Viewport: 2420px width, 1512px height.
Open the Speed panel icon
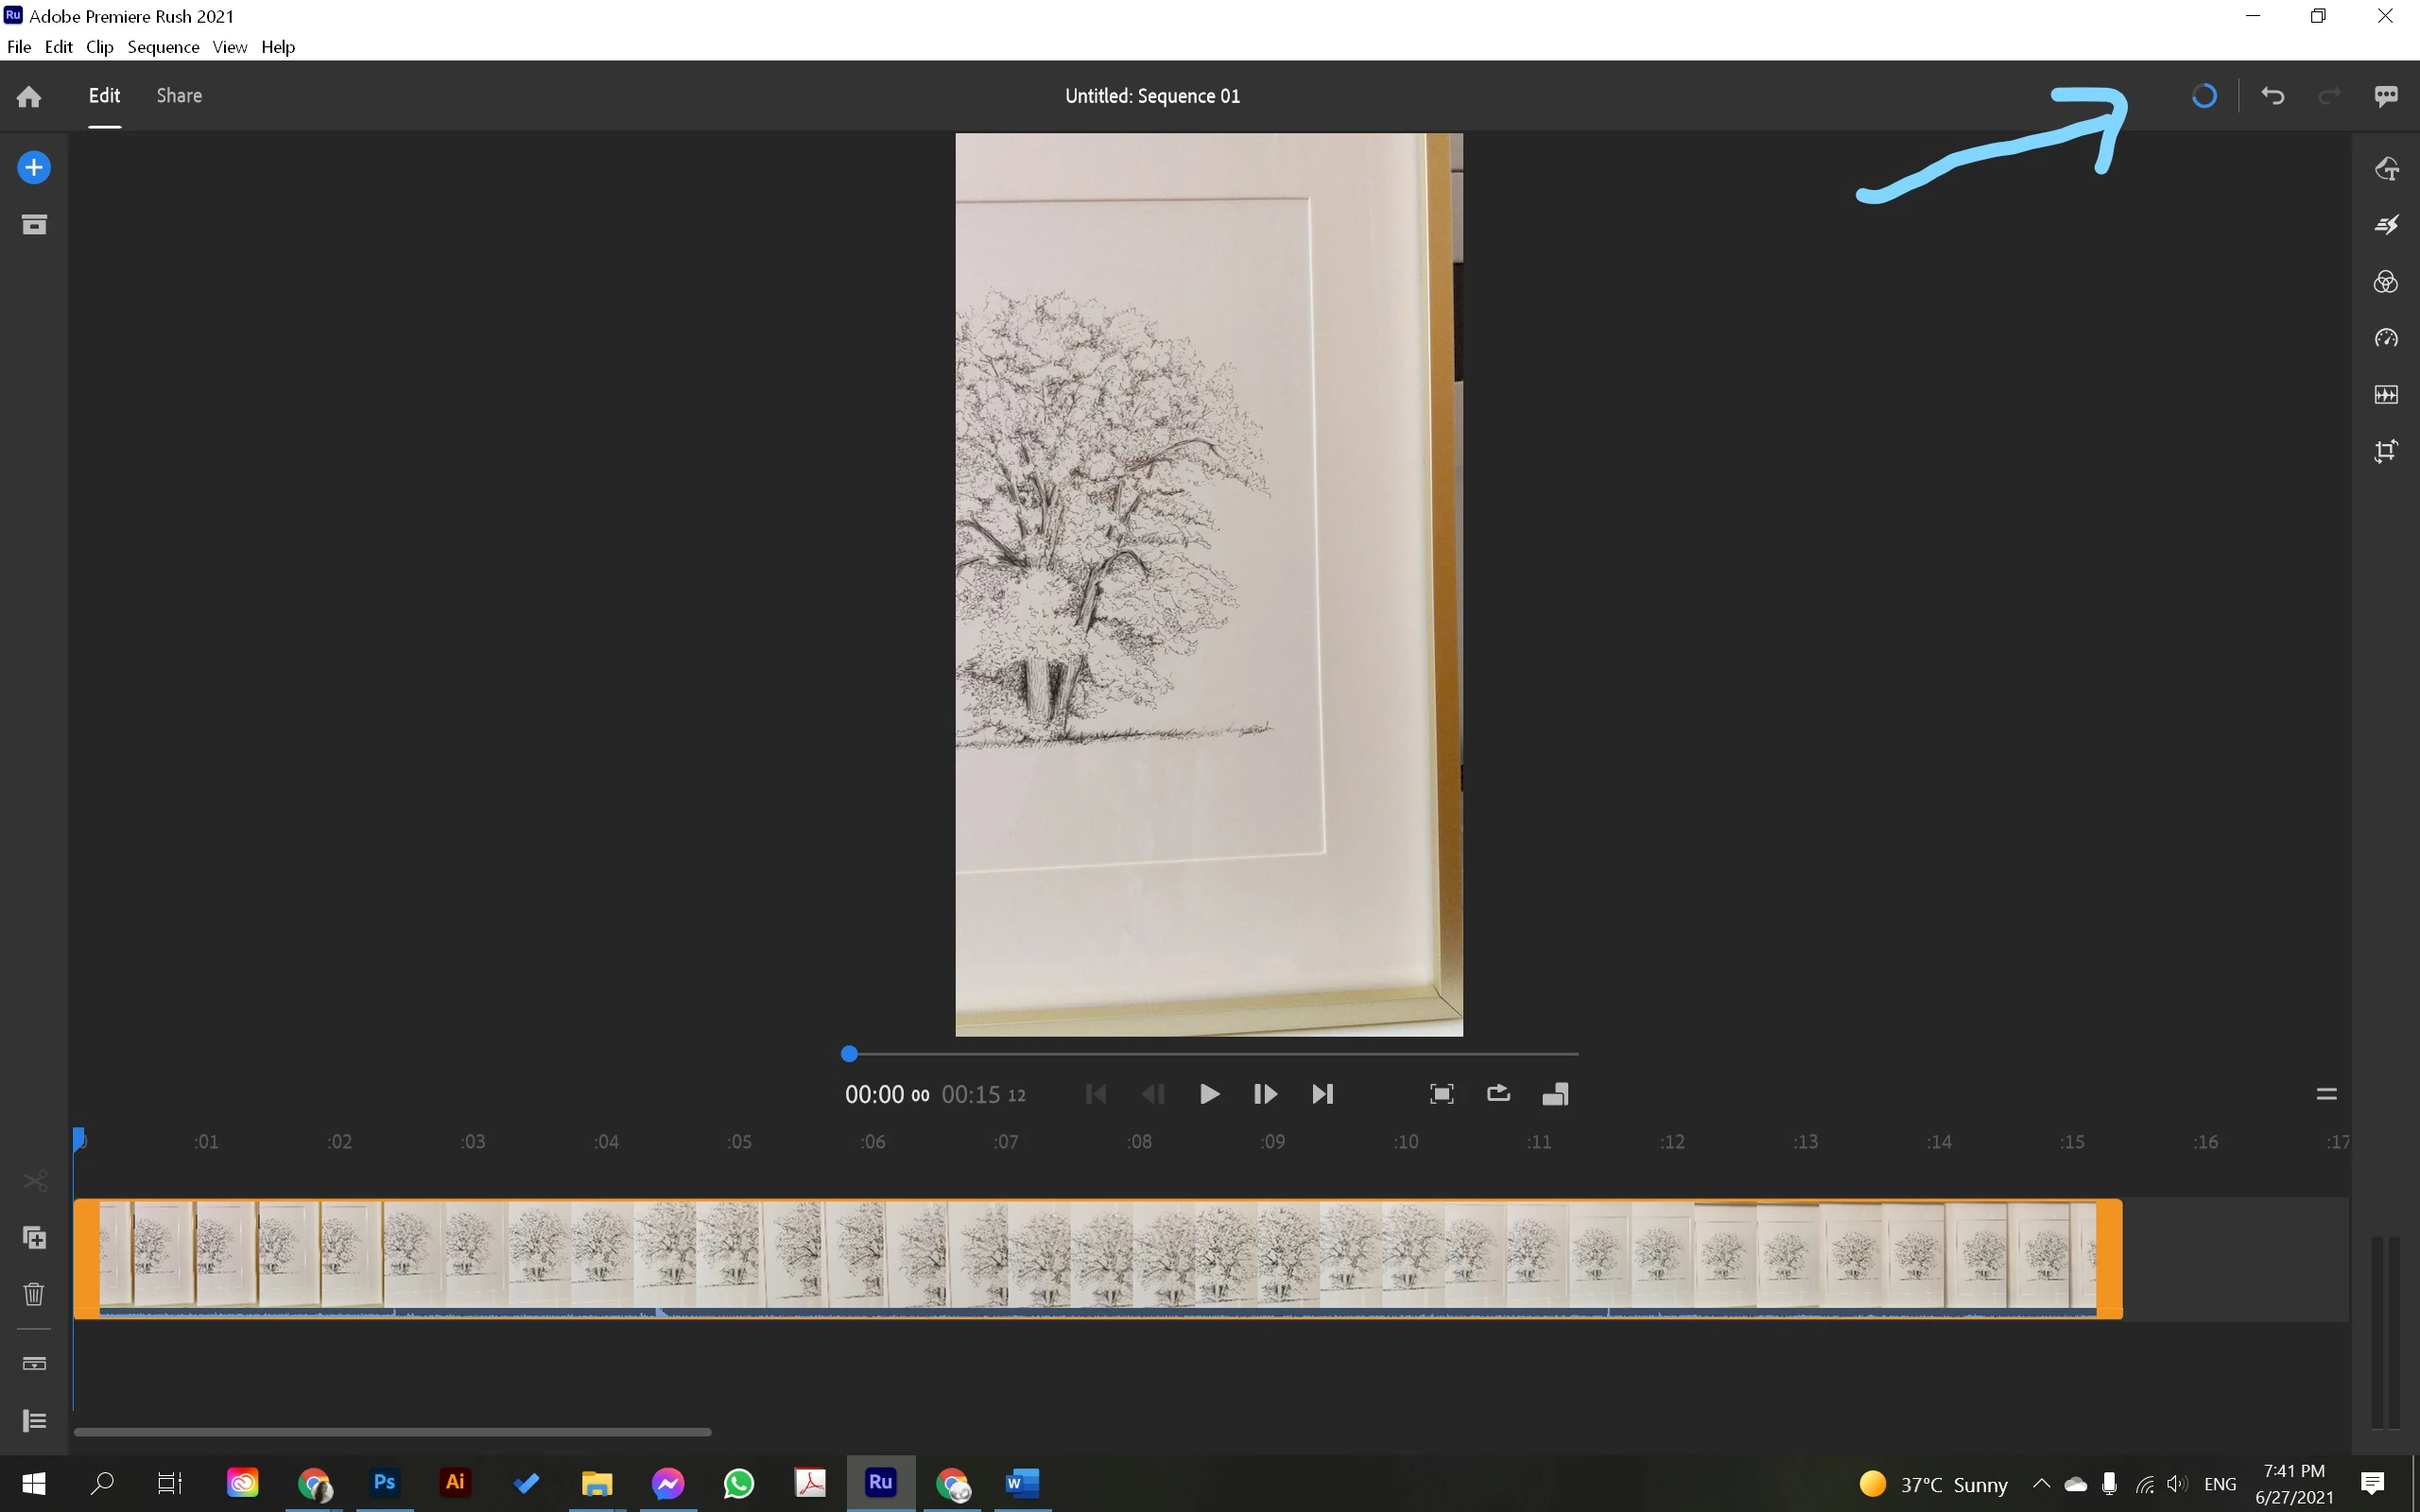(x=2386, y=338)
